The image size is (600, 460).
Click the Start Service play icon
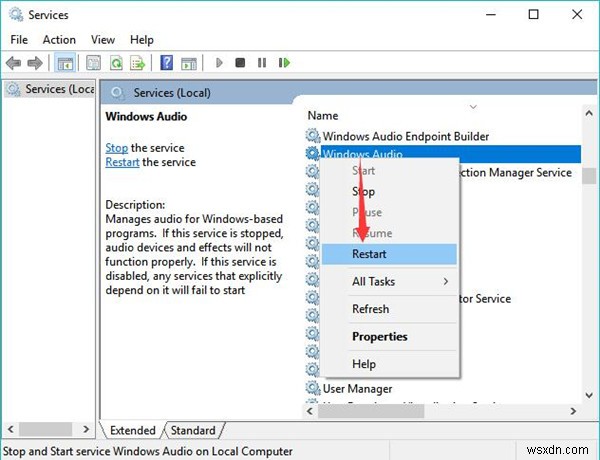click(x=219, y=62)
